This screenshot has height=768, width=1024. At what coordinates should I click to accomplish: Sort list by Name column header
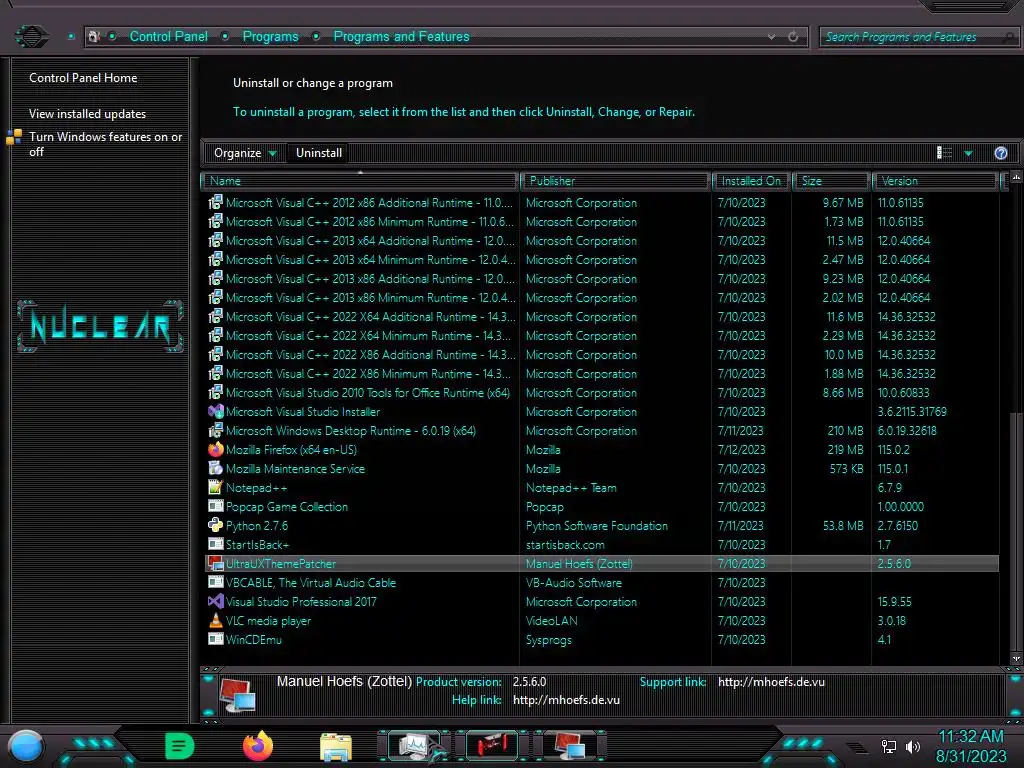coord(360,181)
